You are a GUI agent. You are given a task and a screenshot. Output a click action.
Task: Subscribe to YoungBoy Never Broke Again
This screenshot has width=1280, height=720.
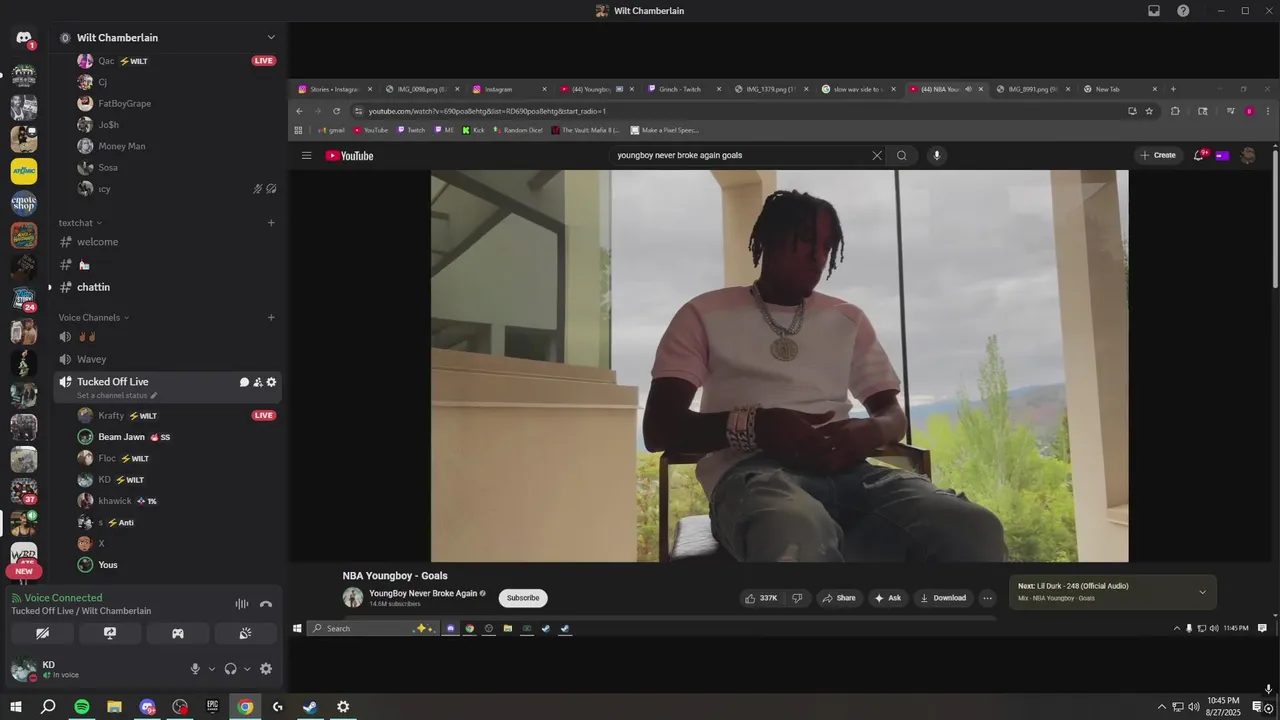tap(523, 598)
